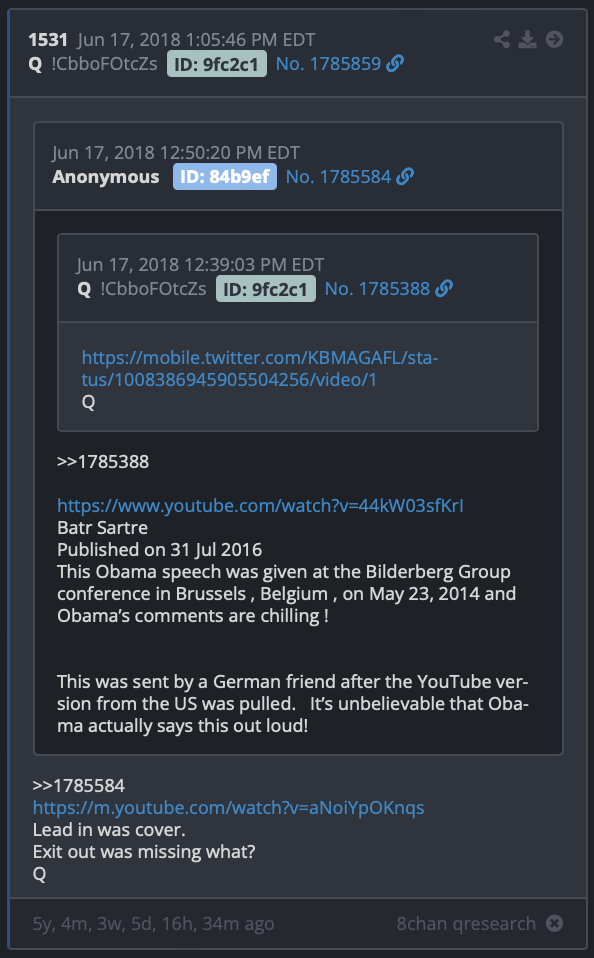
Task: Open post number No. 1785859 link
Action: click(328, 64)
